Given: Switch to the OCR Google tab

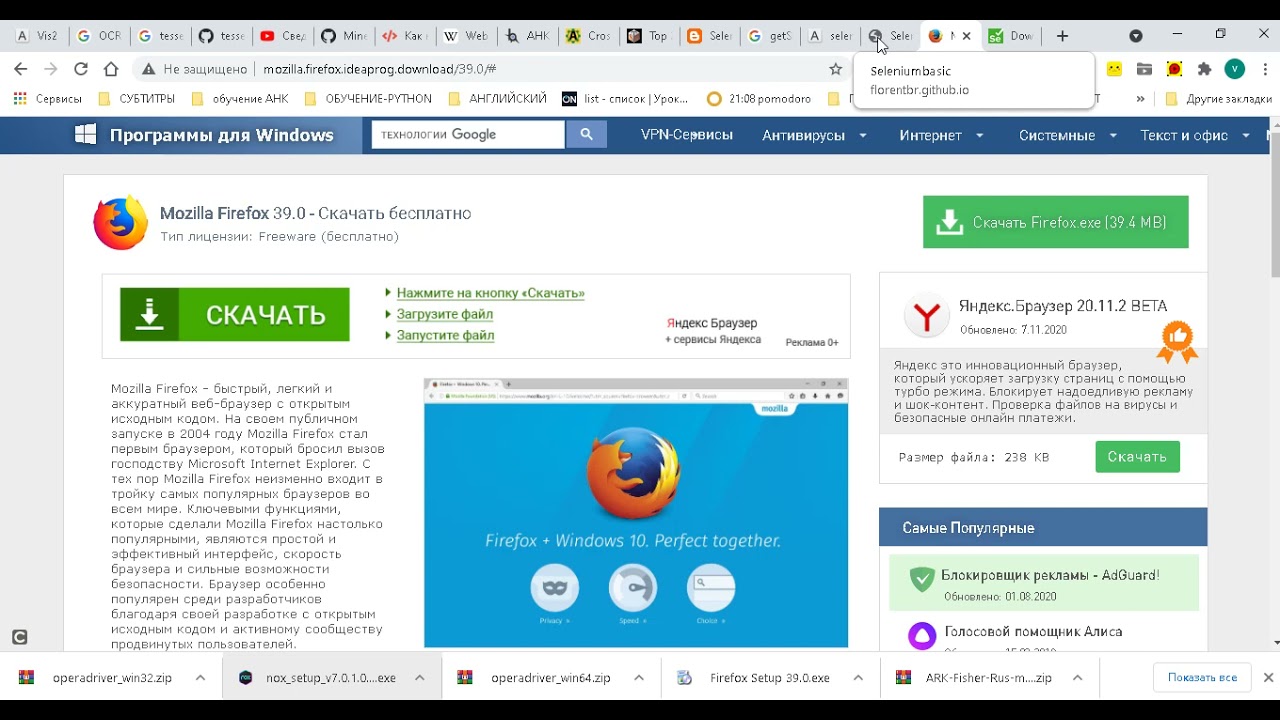Looking at the screenshot, I should (98, 36).
